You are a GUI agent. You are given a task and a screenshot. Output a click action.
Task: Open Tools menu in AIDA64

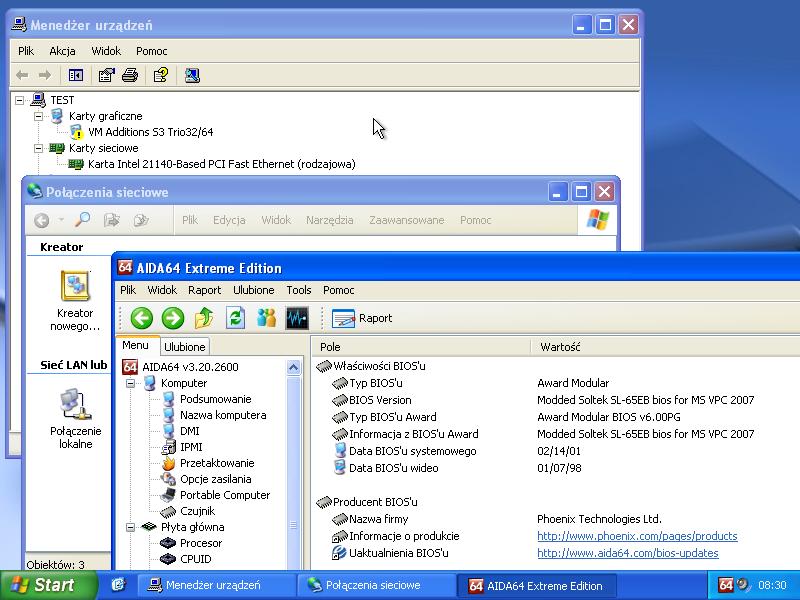(x=298, y=290)
